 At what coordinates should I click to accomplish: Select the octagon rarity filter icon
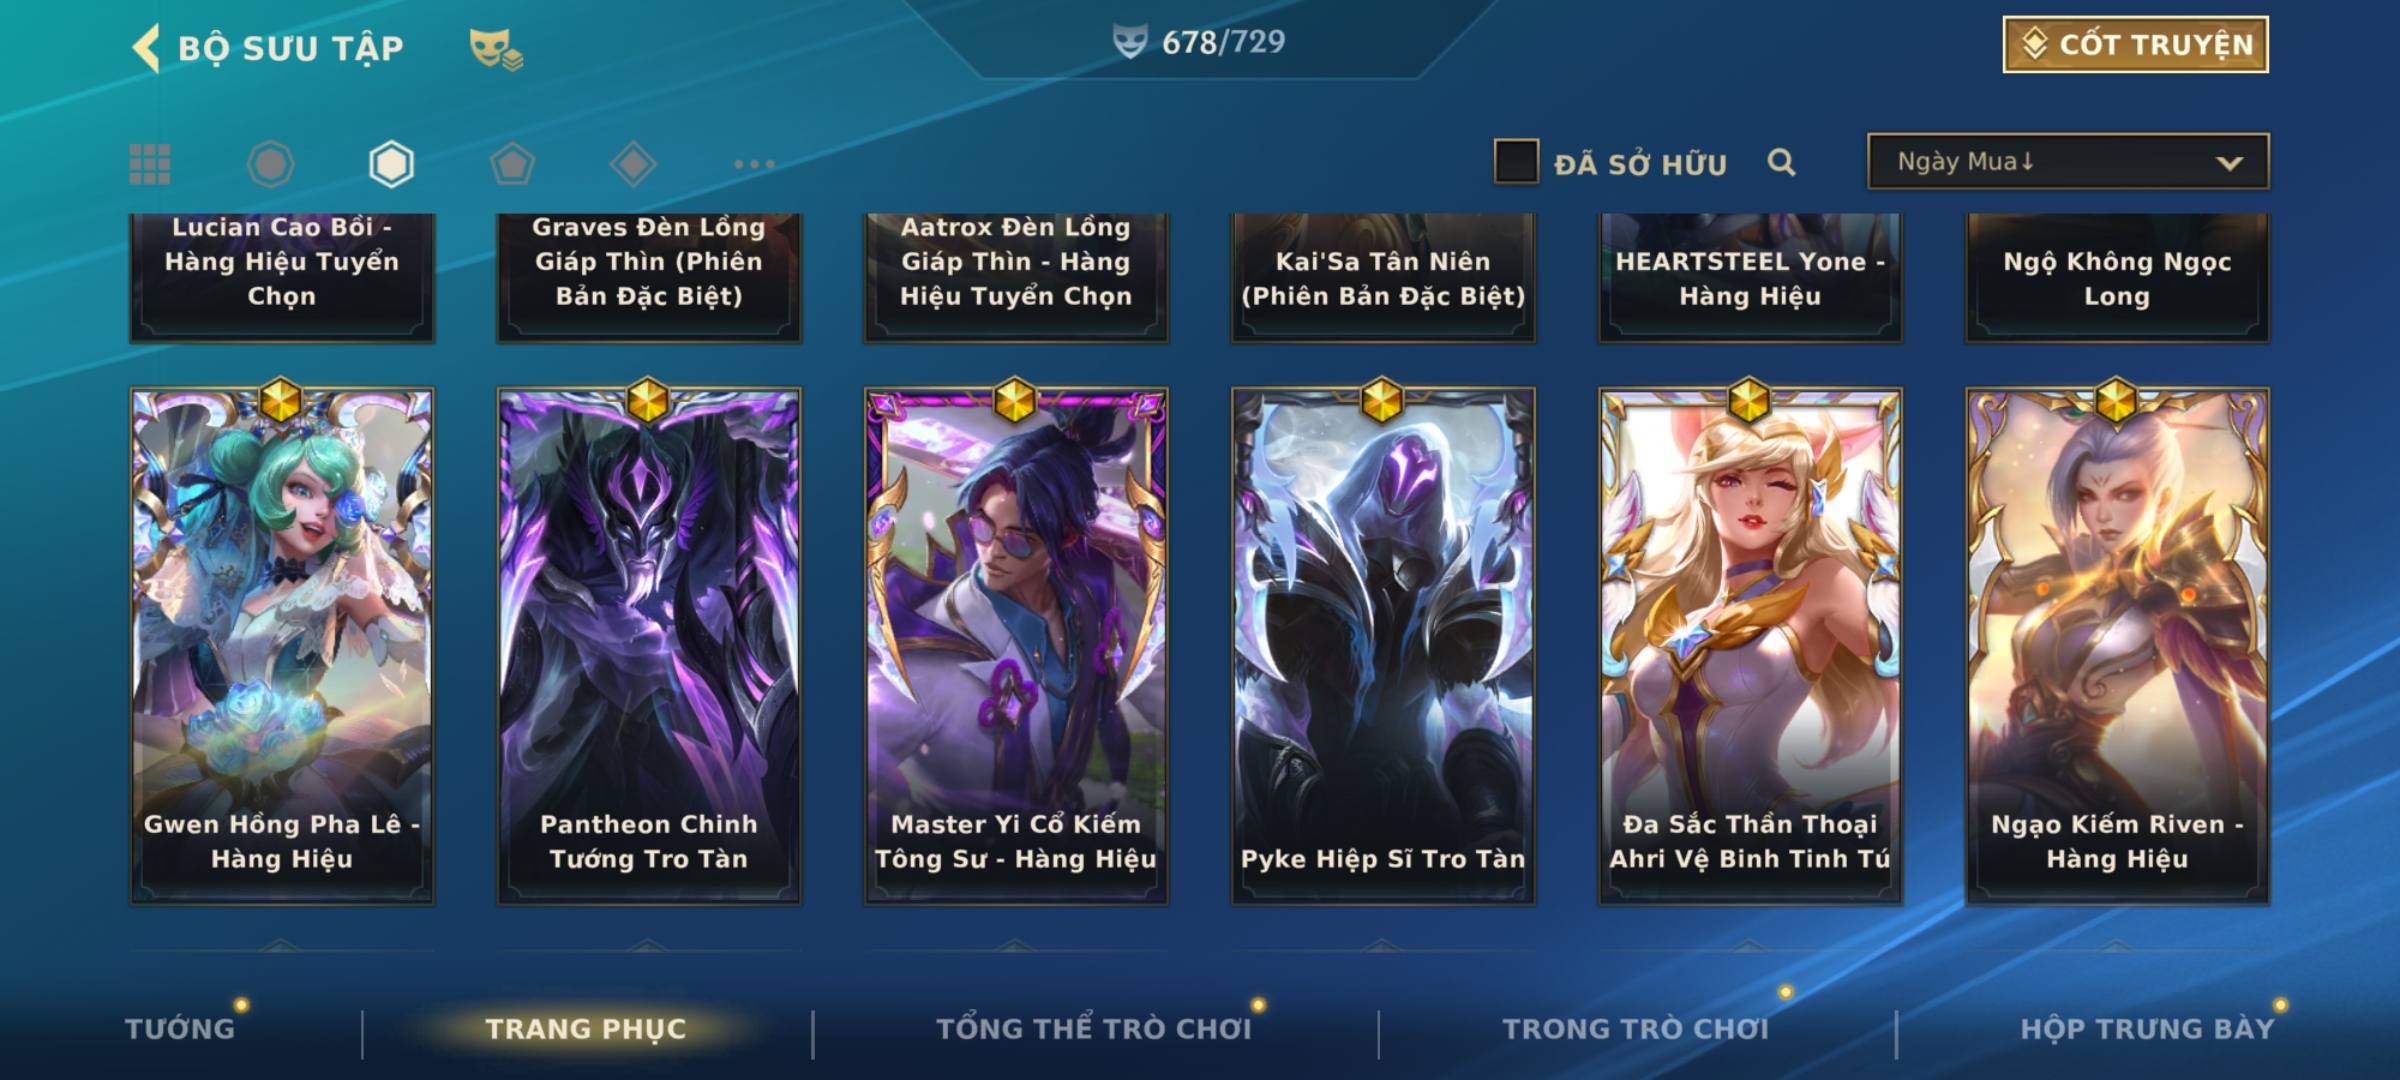point(270,164)
